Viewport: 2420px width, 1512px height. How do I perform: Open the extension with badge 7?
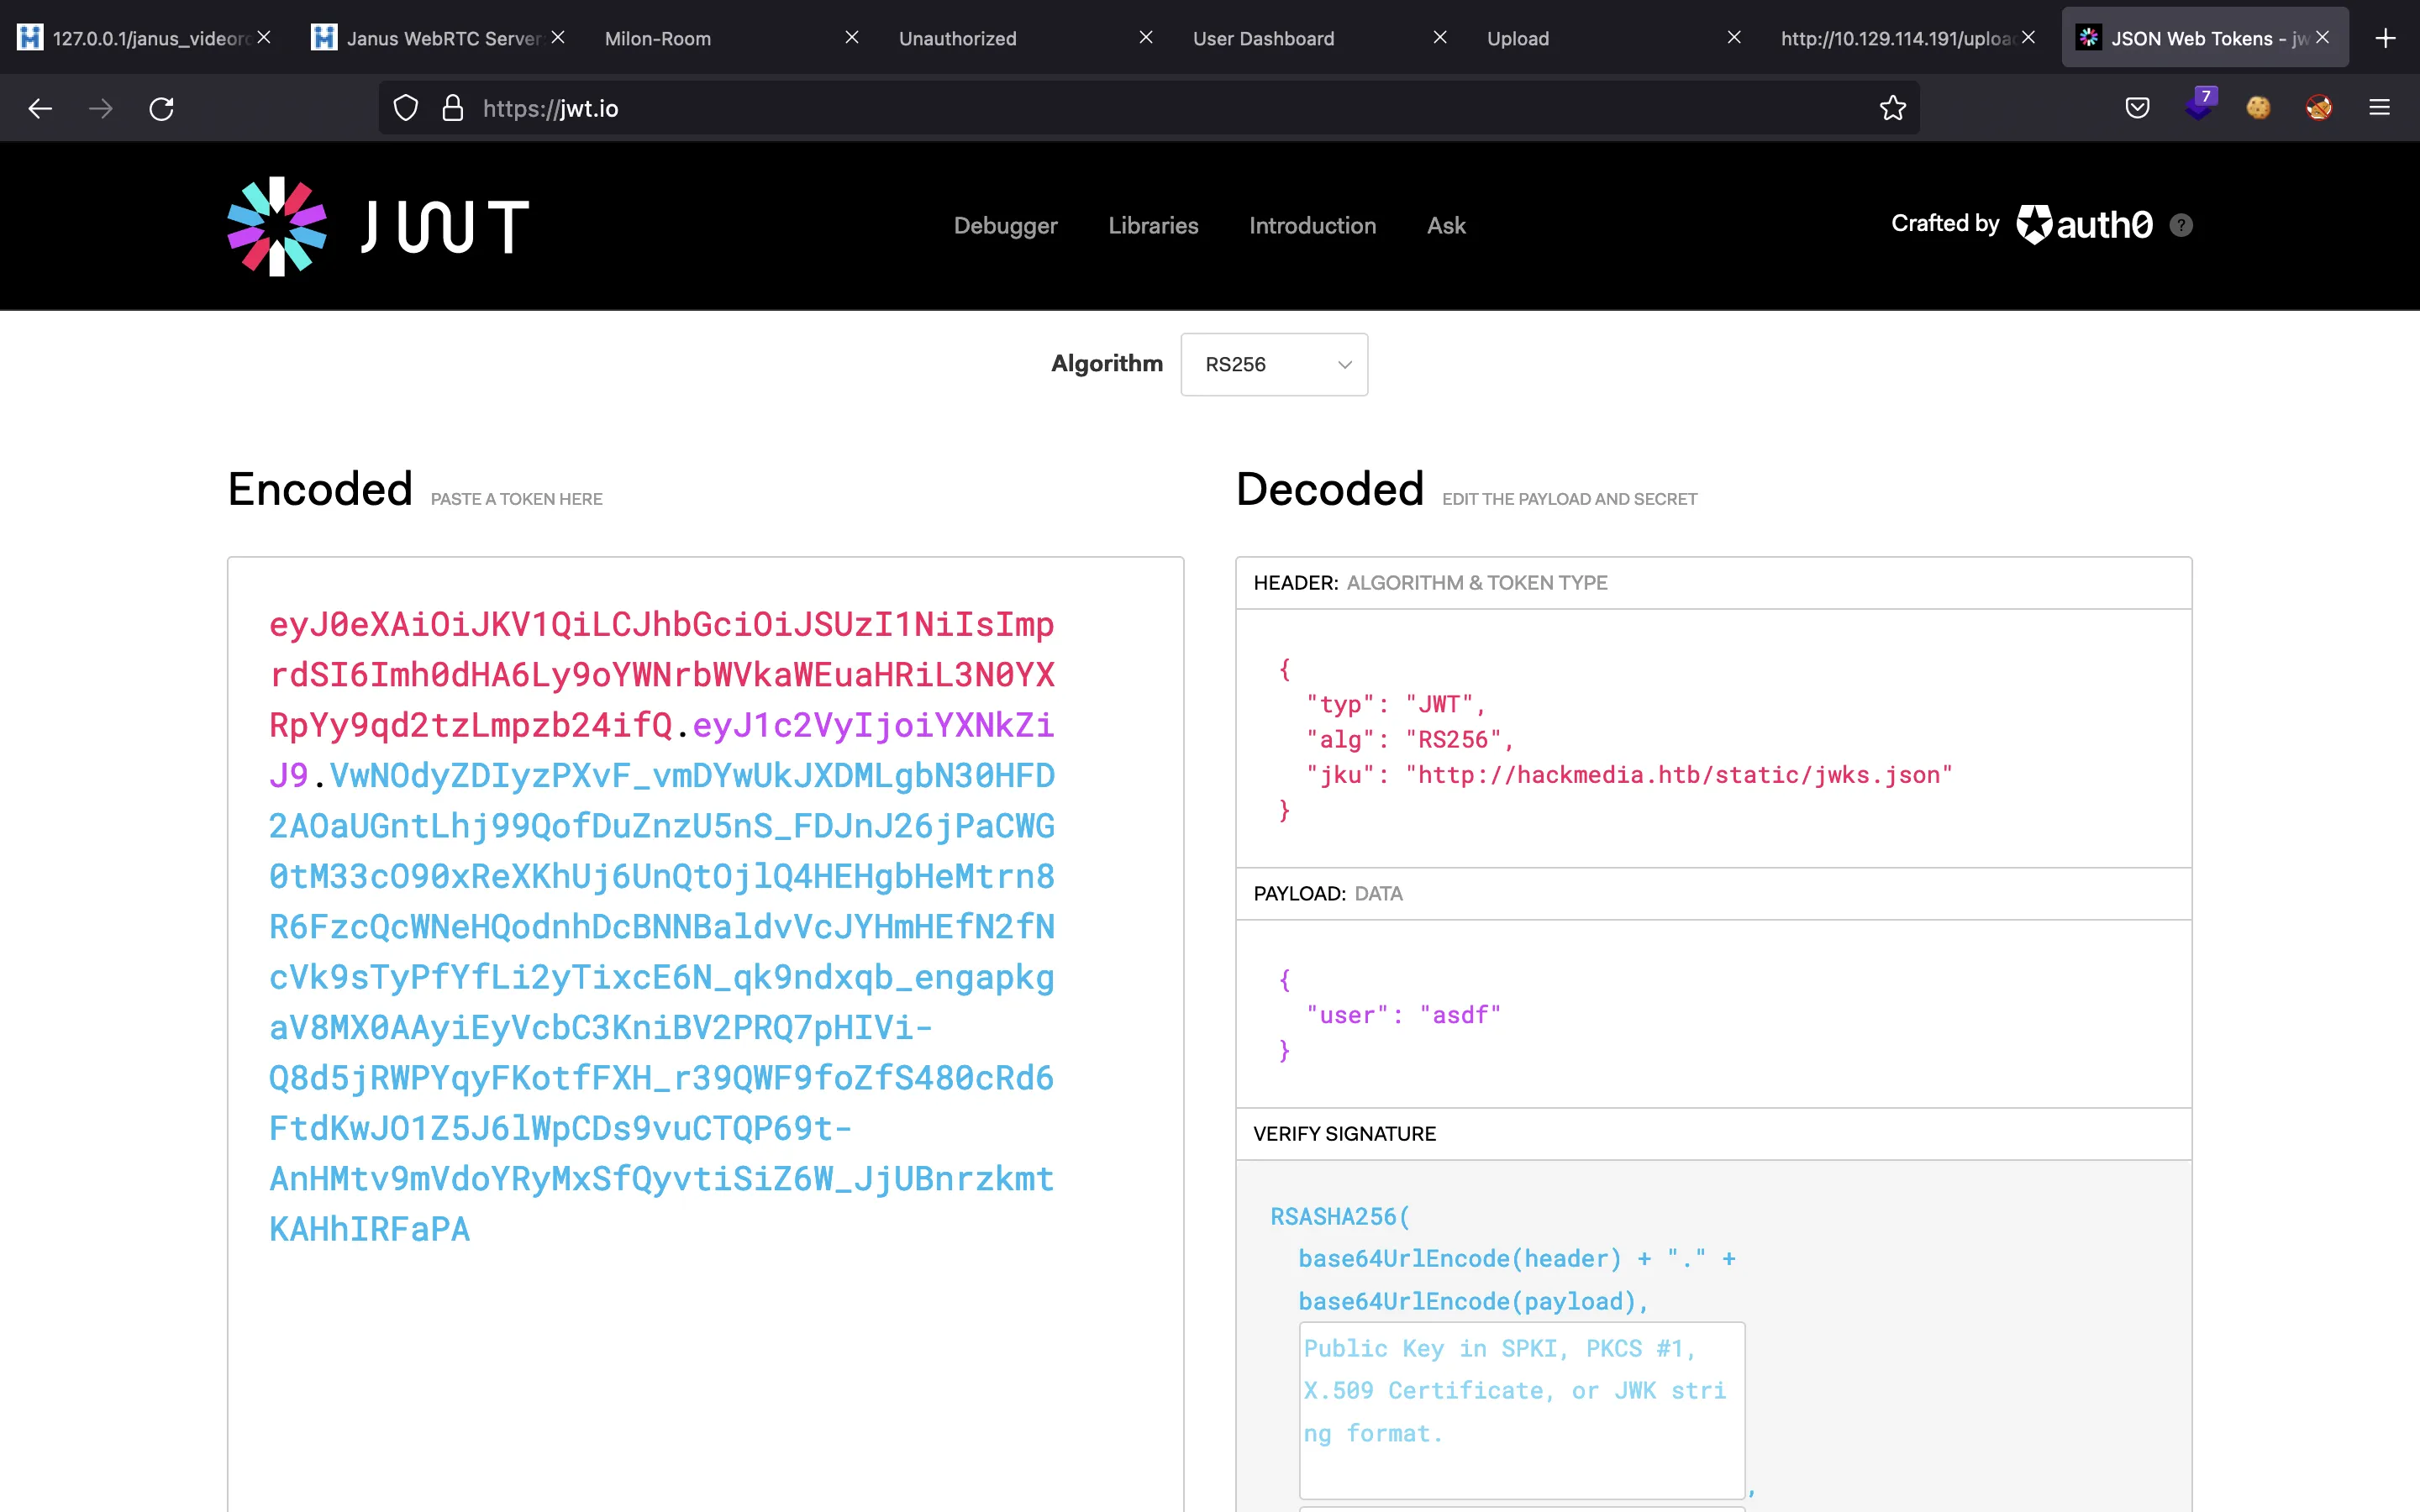pyautogui.click(x=2199, y=105)
